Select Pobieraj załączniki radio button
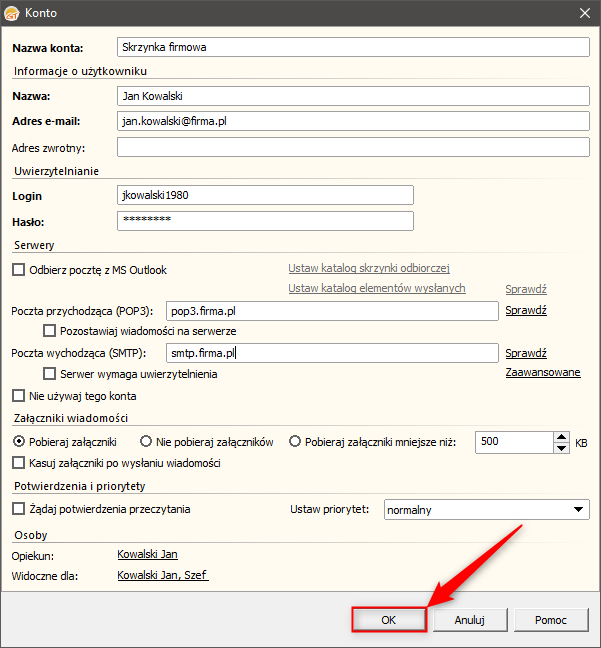 tap(19, 442)
